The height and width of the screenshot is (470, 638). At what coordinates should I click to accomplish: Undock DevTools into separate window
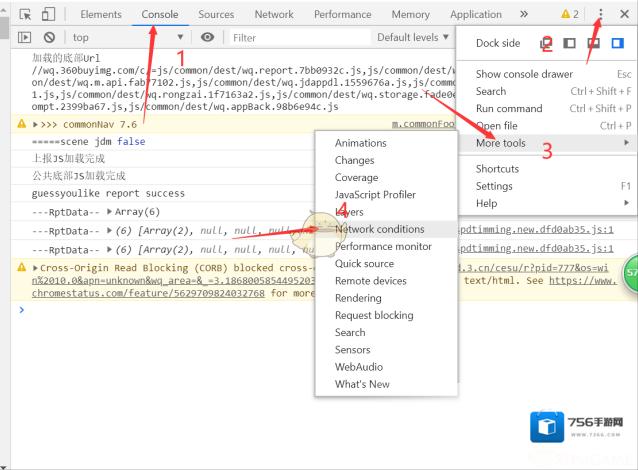click(x=546, y=43)
